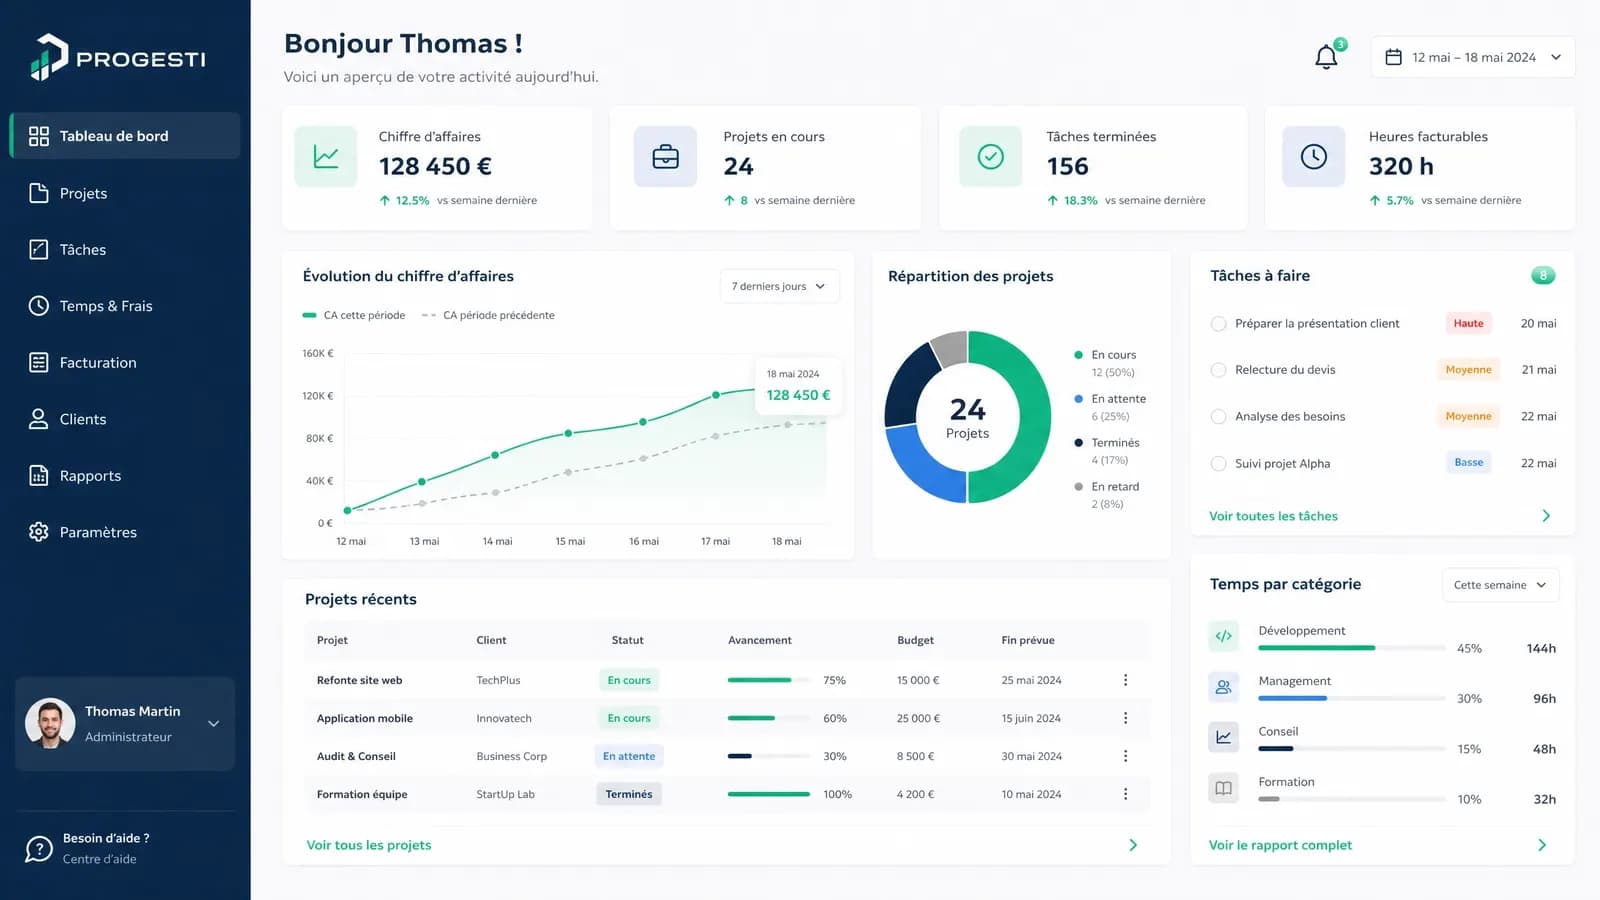The image size is (1600, 900).
Task: Click the Heures facturables clock icon
Action: (x=1313, y=156)
